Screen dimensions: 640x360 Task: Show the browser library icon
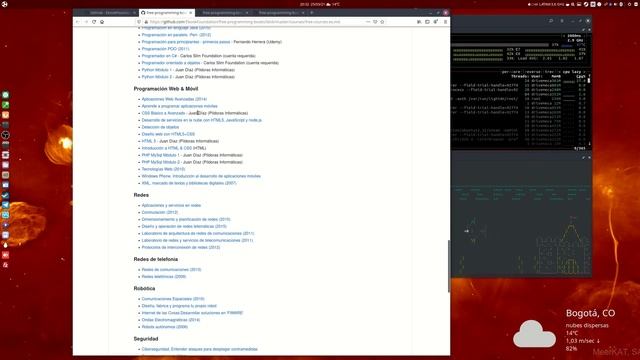[419, 22]
